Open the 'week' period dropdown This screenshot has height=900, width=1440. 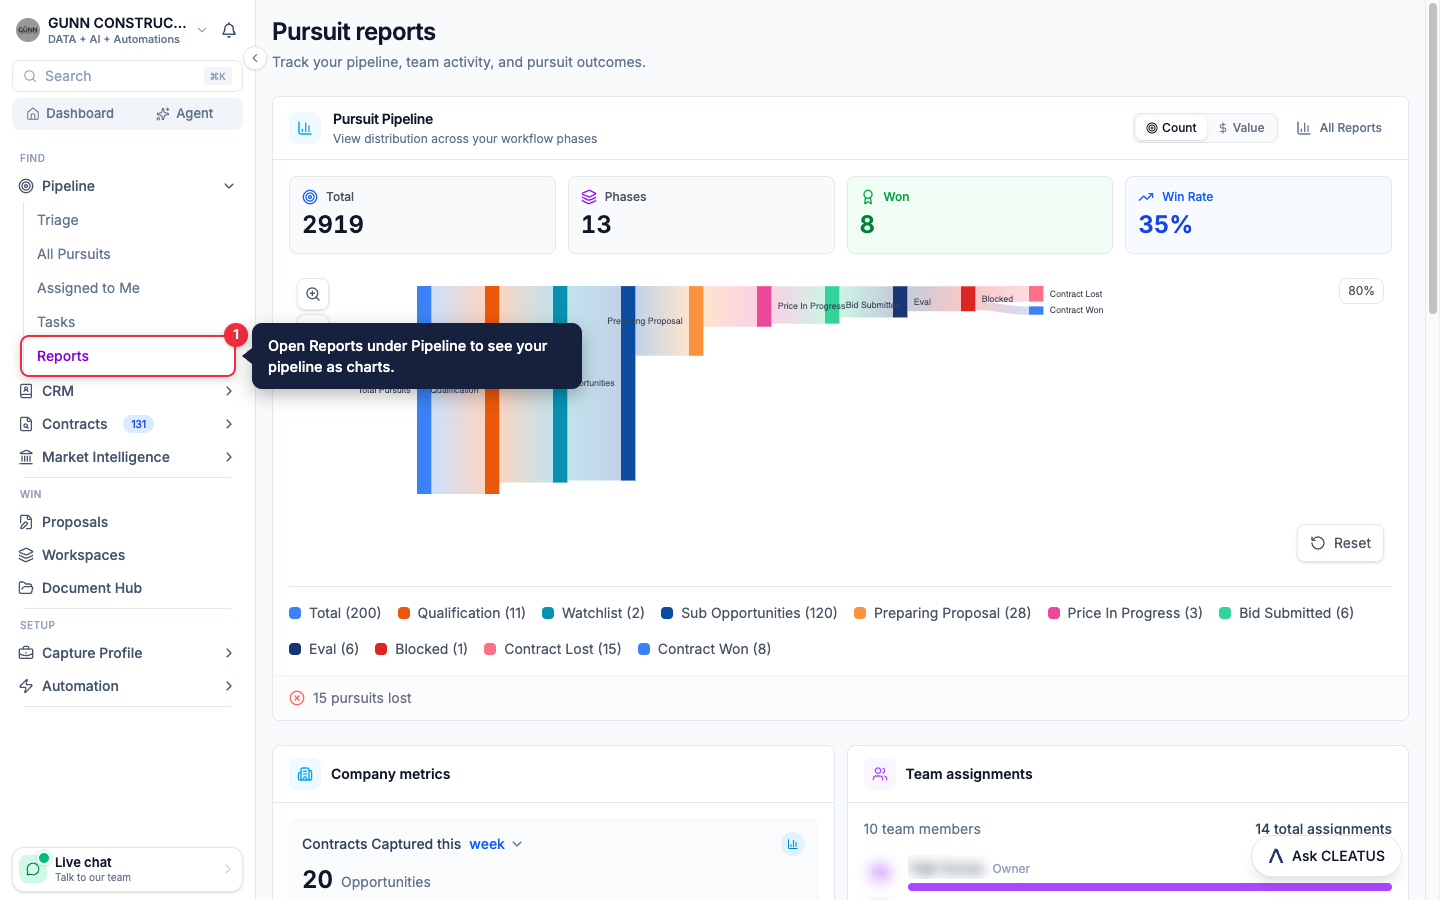click(x=496, y=844)
